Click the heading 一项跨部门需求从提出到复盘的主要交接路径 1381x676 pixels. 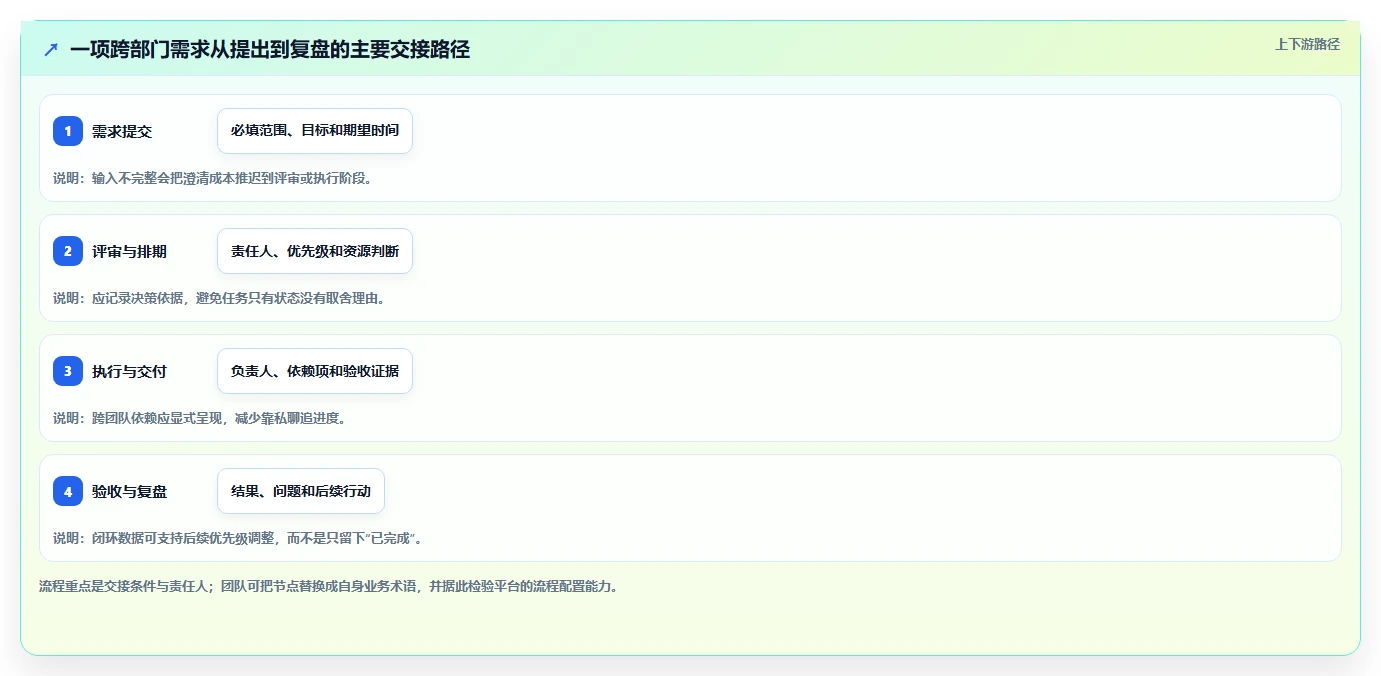tap(270, 49)
